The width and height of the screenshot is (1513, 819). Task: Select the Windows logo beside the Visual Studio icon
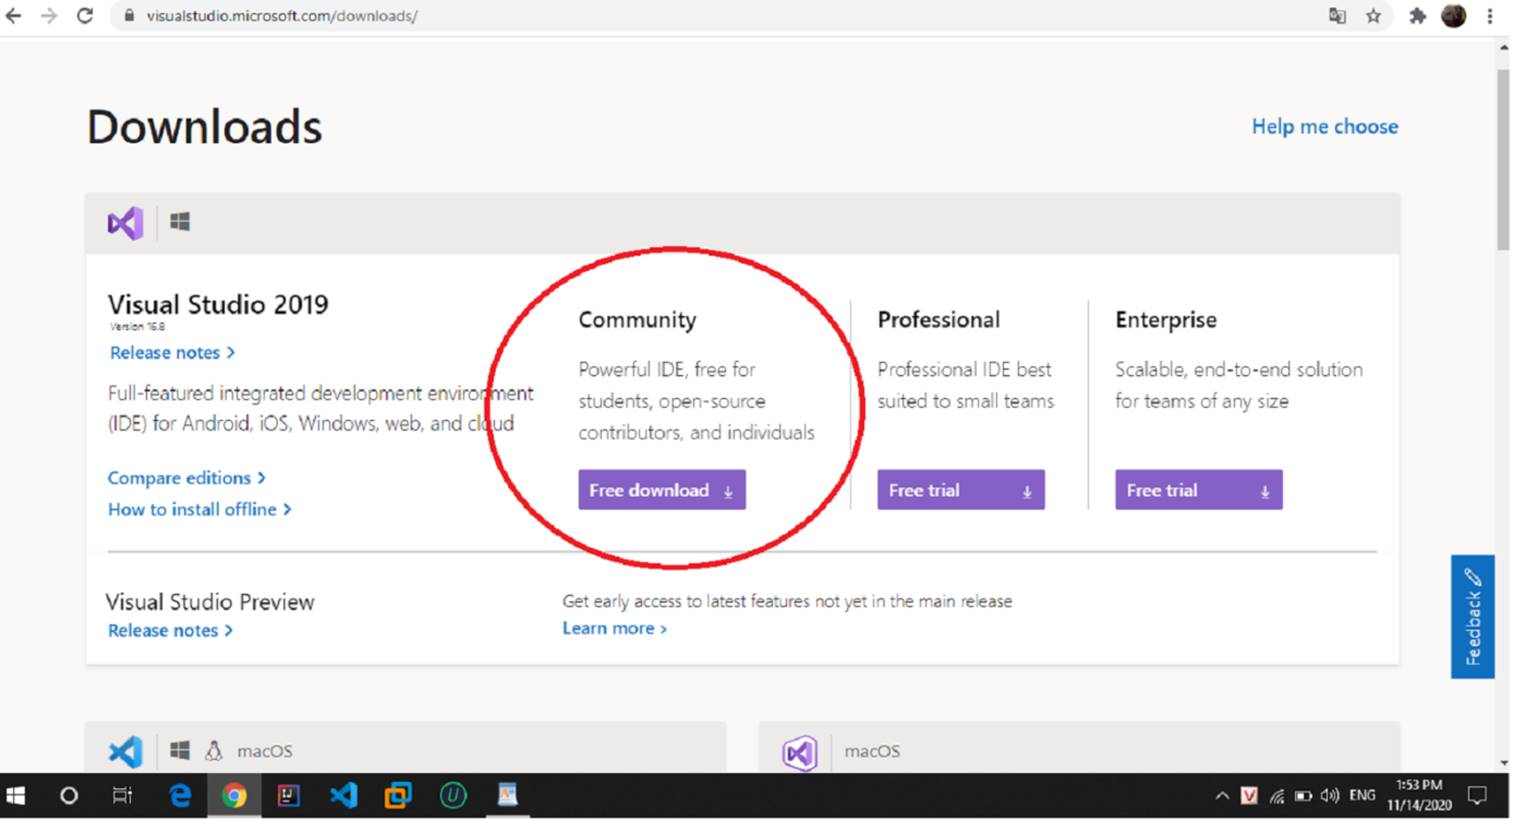[180, 222]
